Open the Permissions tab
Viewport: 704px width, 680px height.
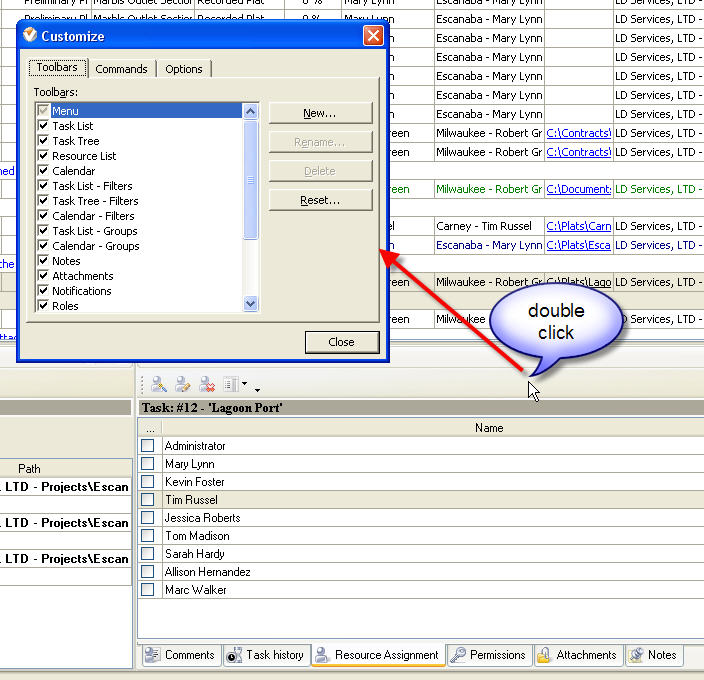[488, 655]
